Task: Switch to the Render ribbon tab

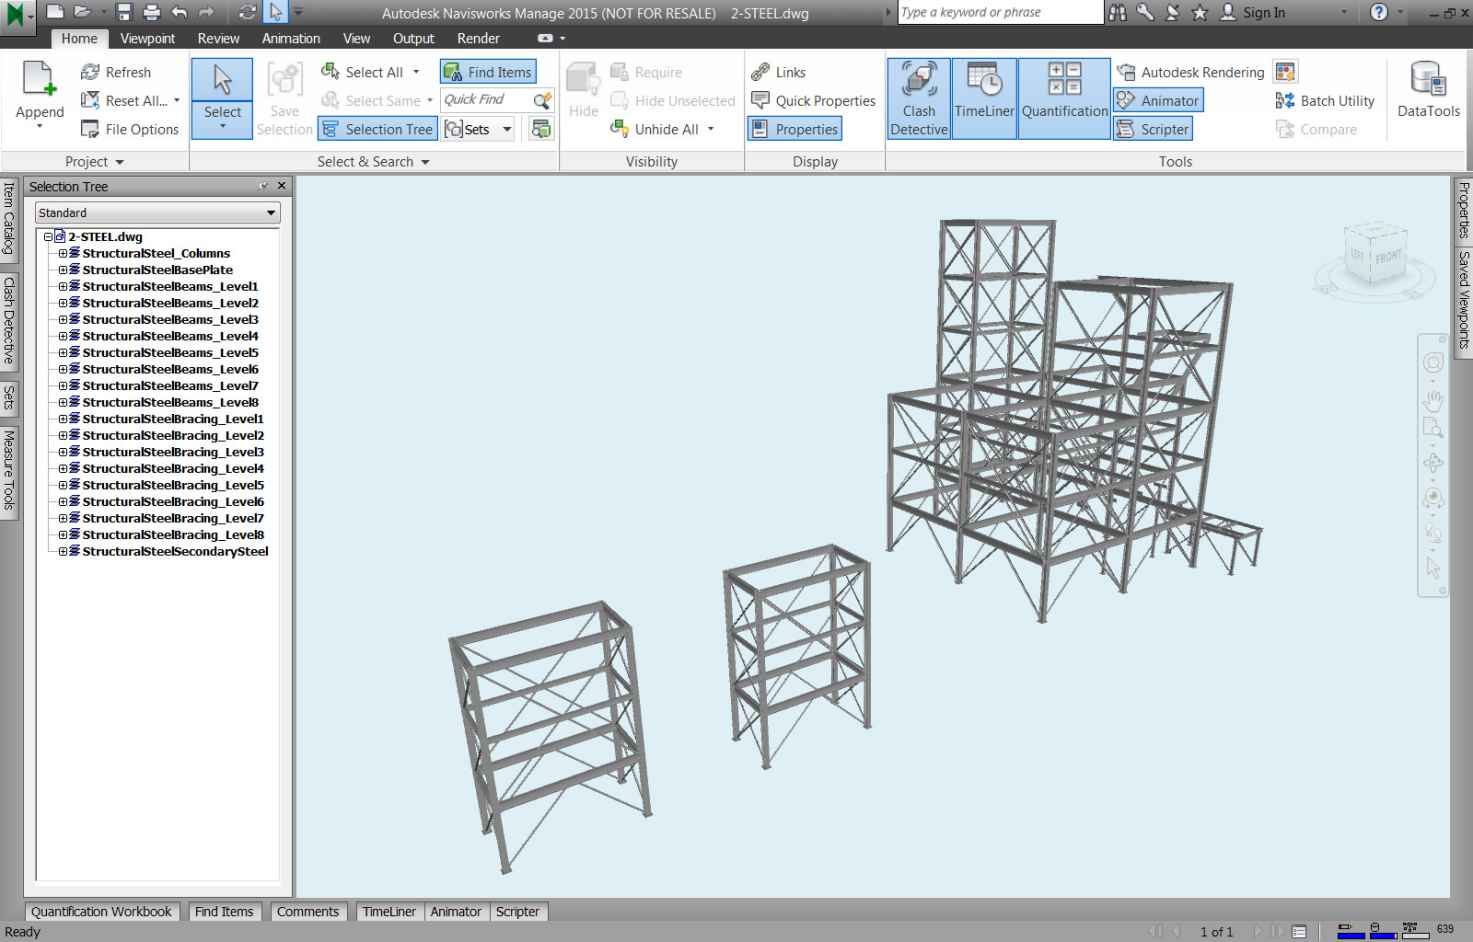Action: click(x=478, y=38)
